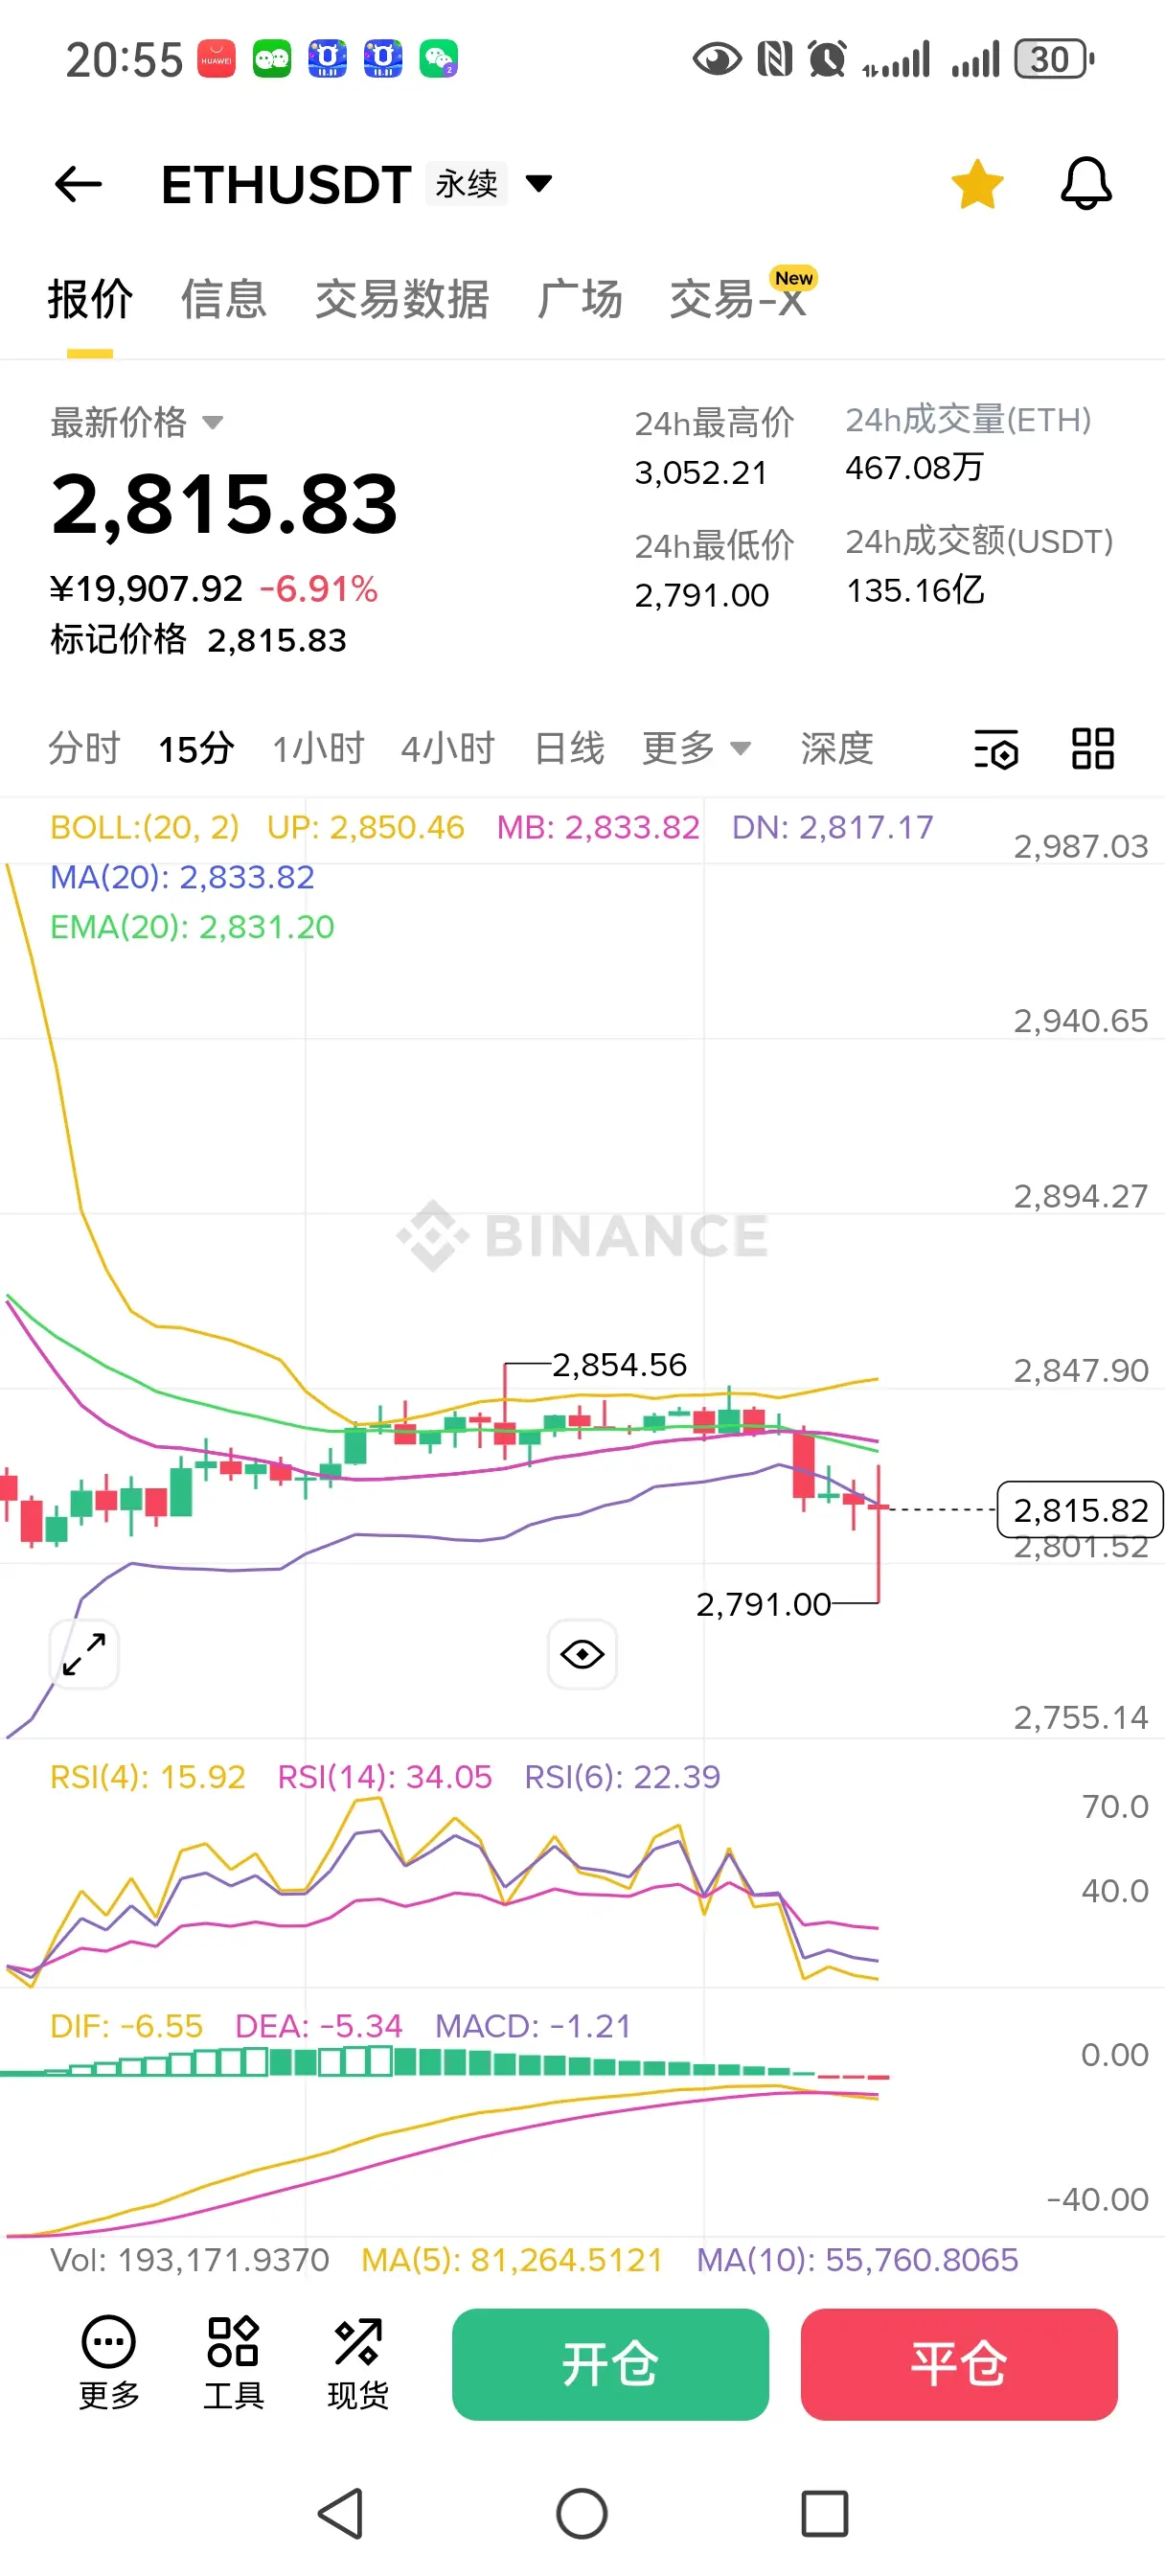Switch to the 报价 tab
1165x2576 pixels.
point(90,299)
